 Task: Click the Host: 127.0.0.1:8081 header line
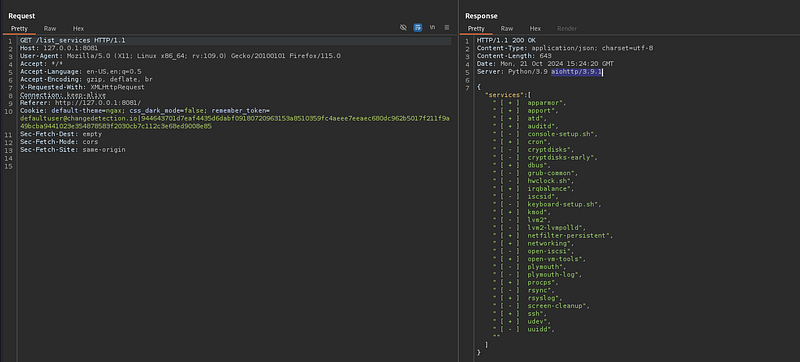point(59,48)
